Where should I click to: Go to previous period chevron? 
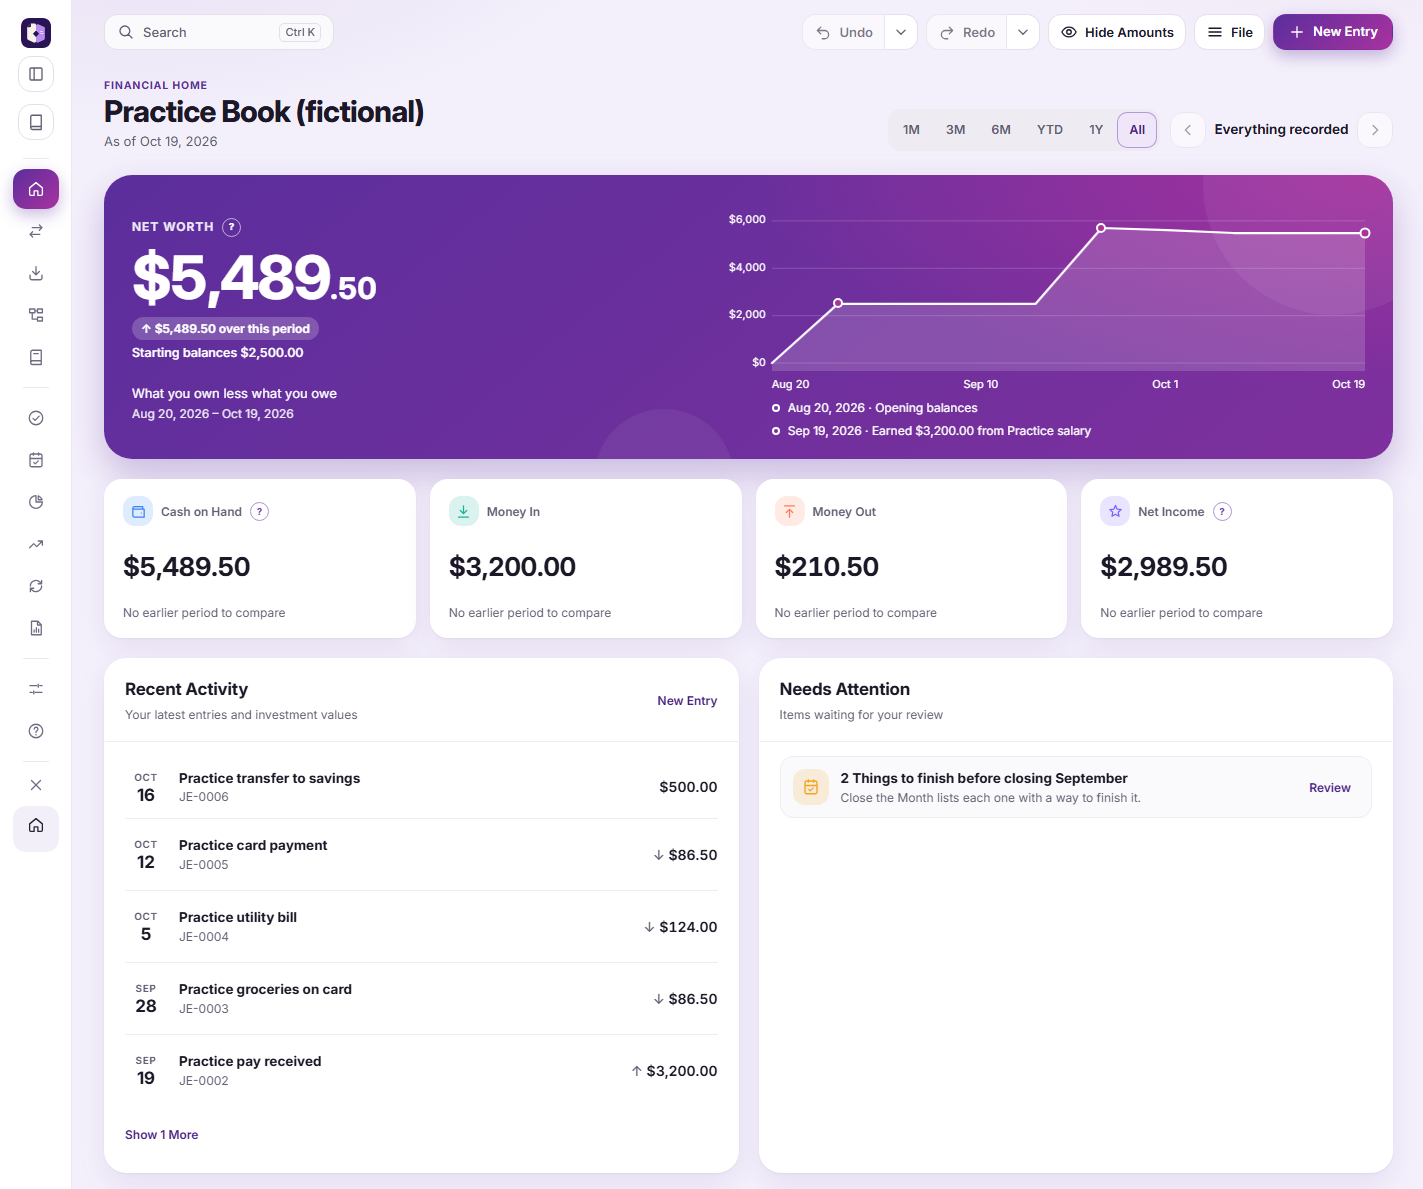click(x=1188, y=130)
